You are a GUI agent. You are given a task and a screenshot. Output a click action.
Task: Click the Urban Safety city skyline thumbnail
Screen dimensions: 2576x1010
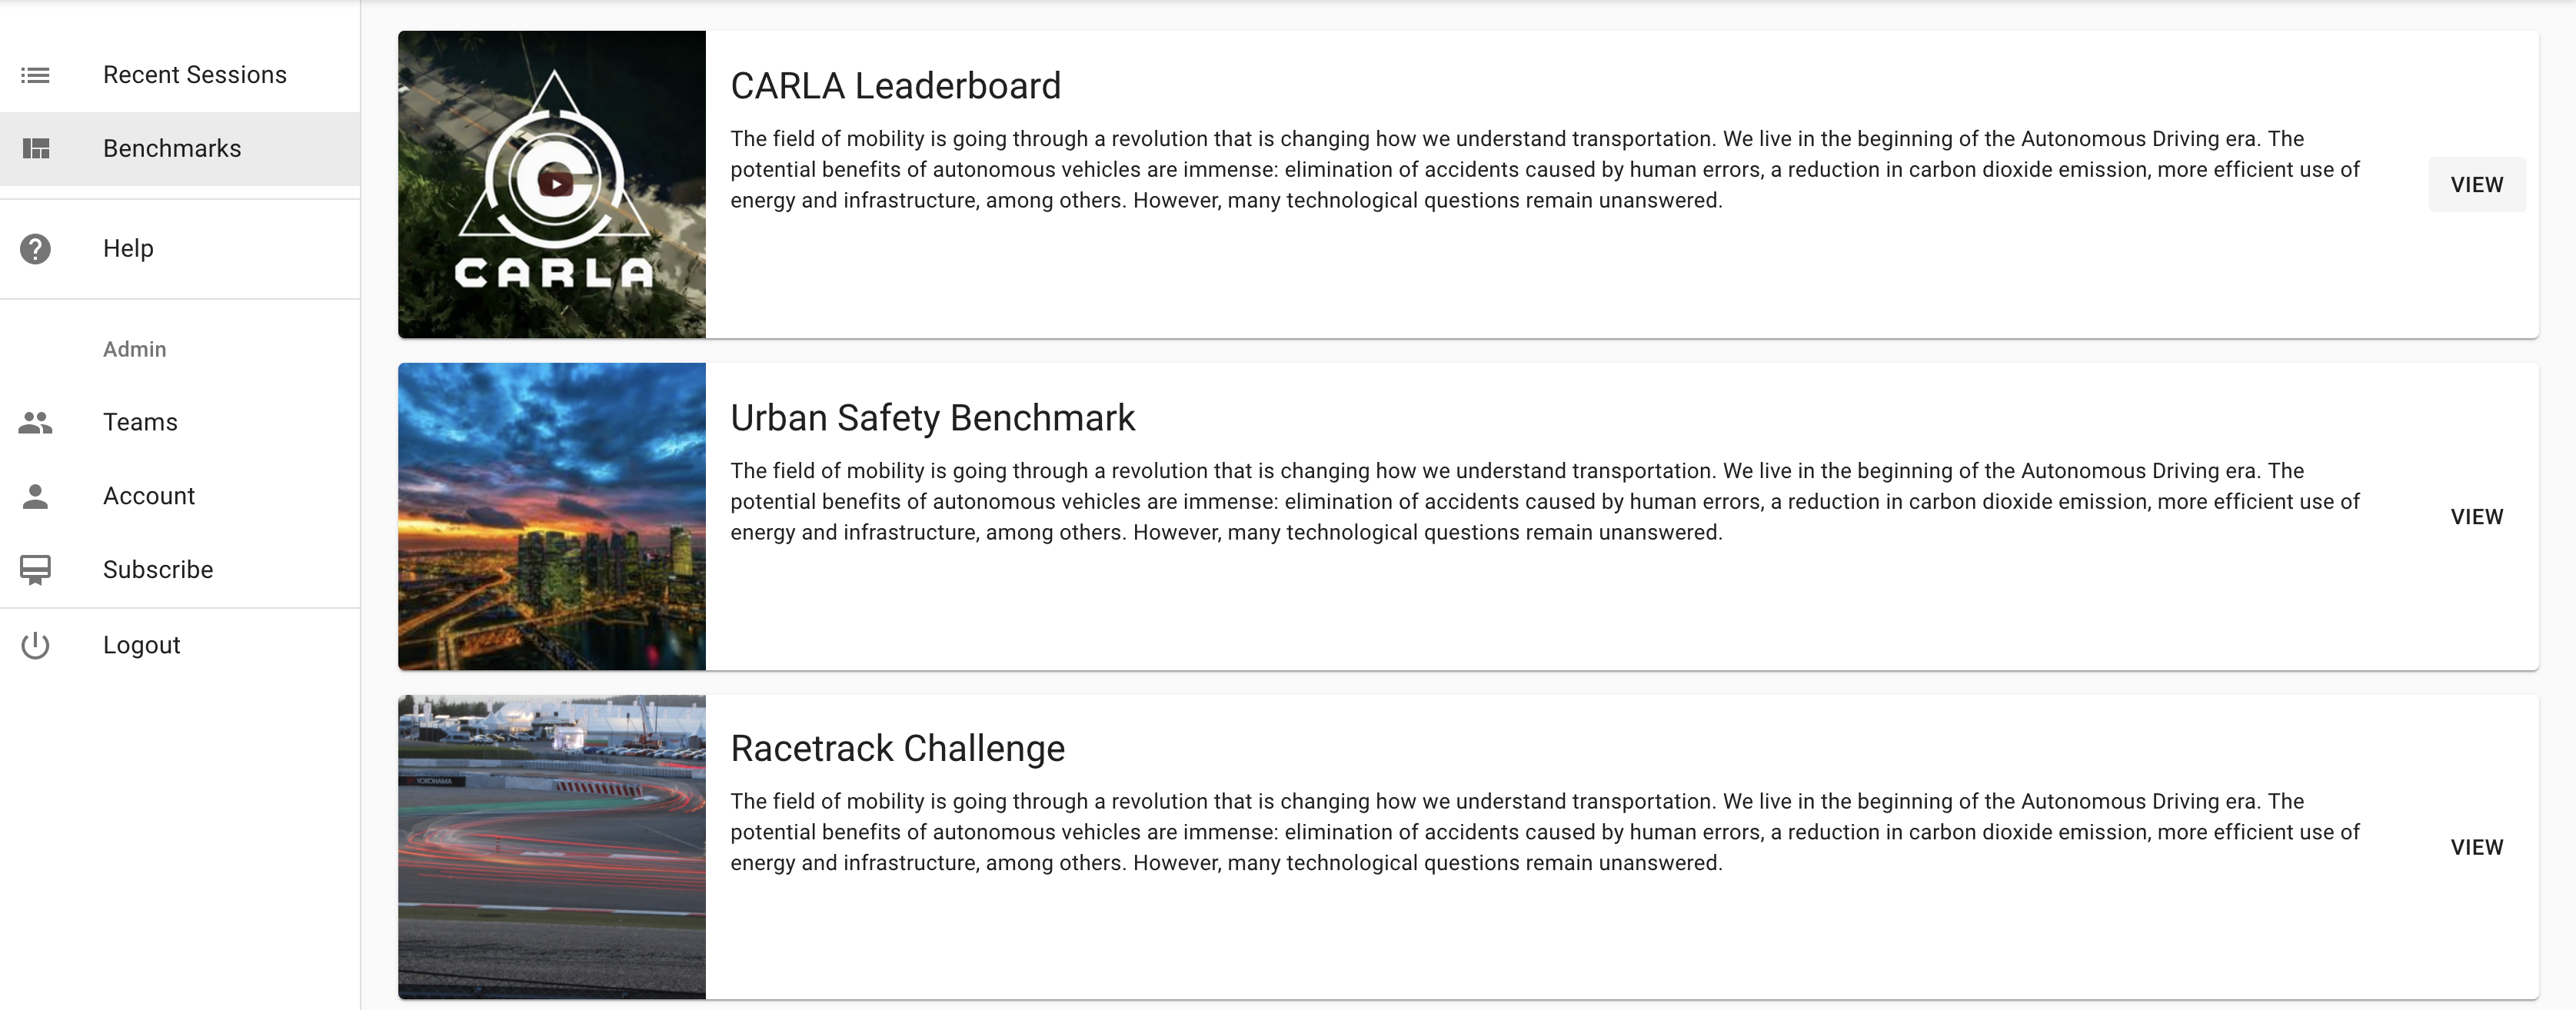tap(552, 517)
